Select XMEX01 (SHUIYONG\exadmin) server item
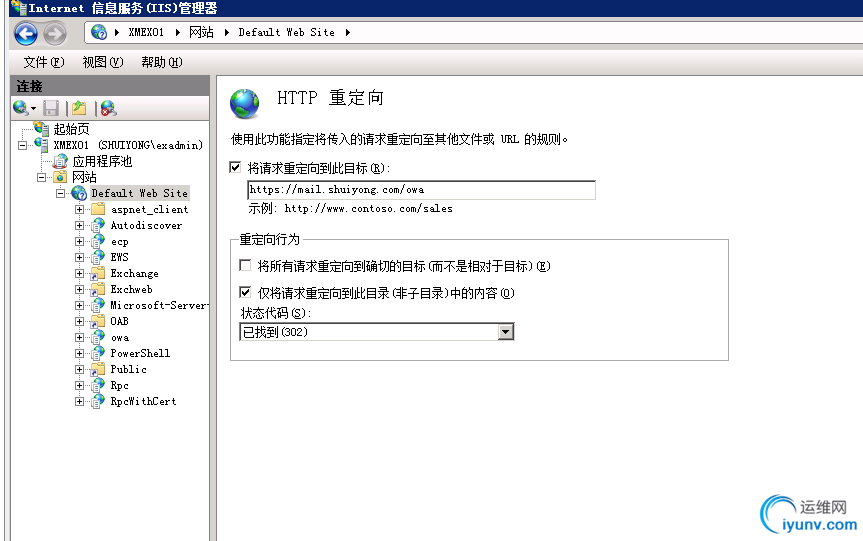The height and width of the screenshot is (541, 863). (128, 145)
